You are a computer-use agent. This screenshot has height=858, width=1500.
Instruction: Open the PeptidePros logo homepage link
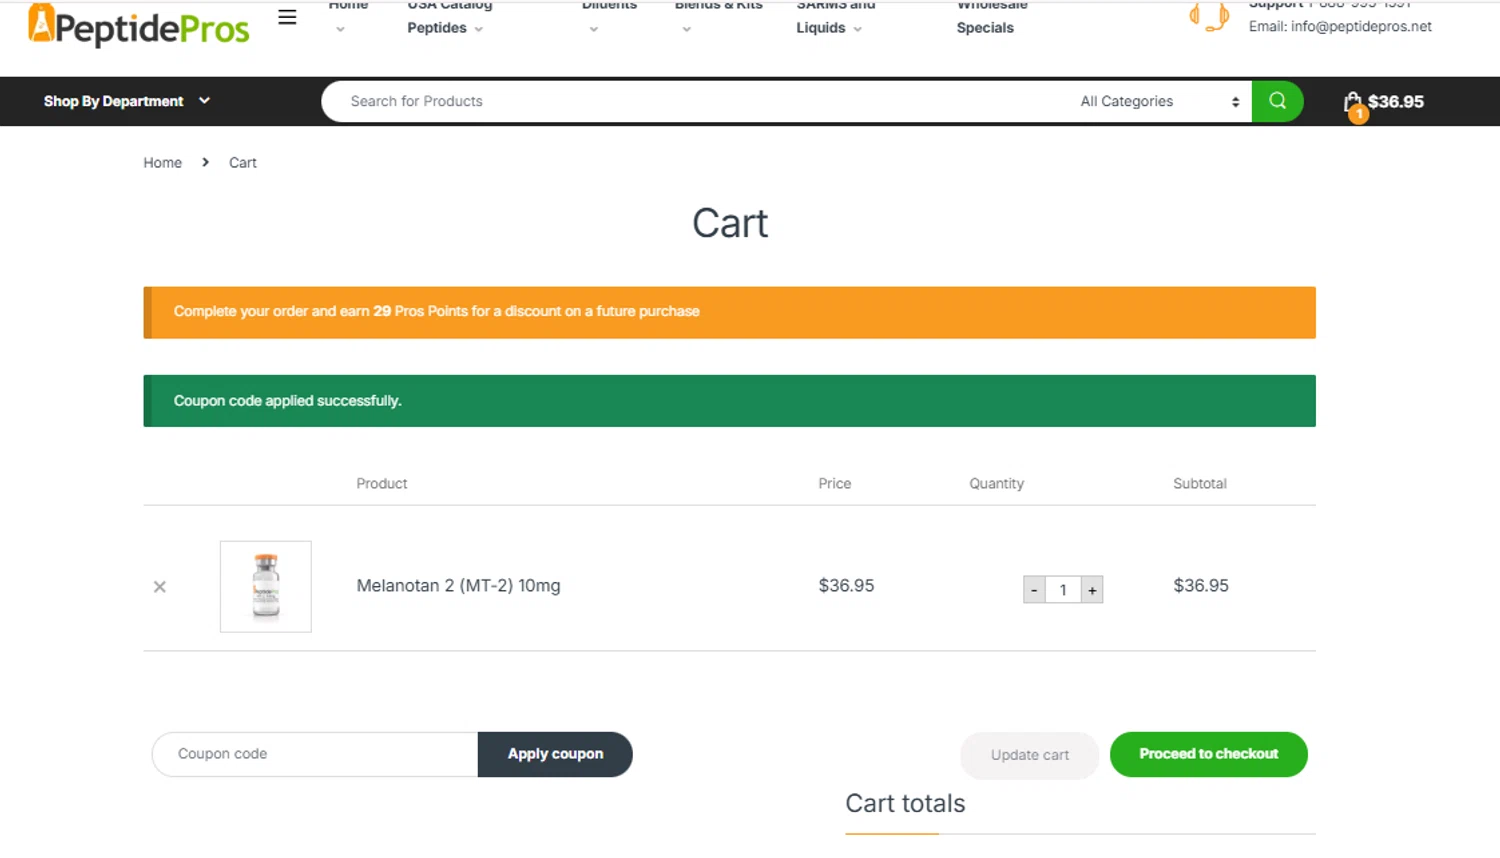coord(139,25)
